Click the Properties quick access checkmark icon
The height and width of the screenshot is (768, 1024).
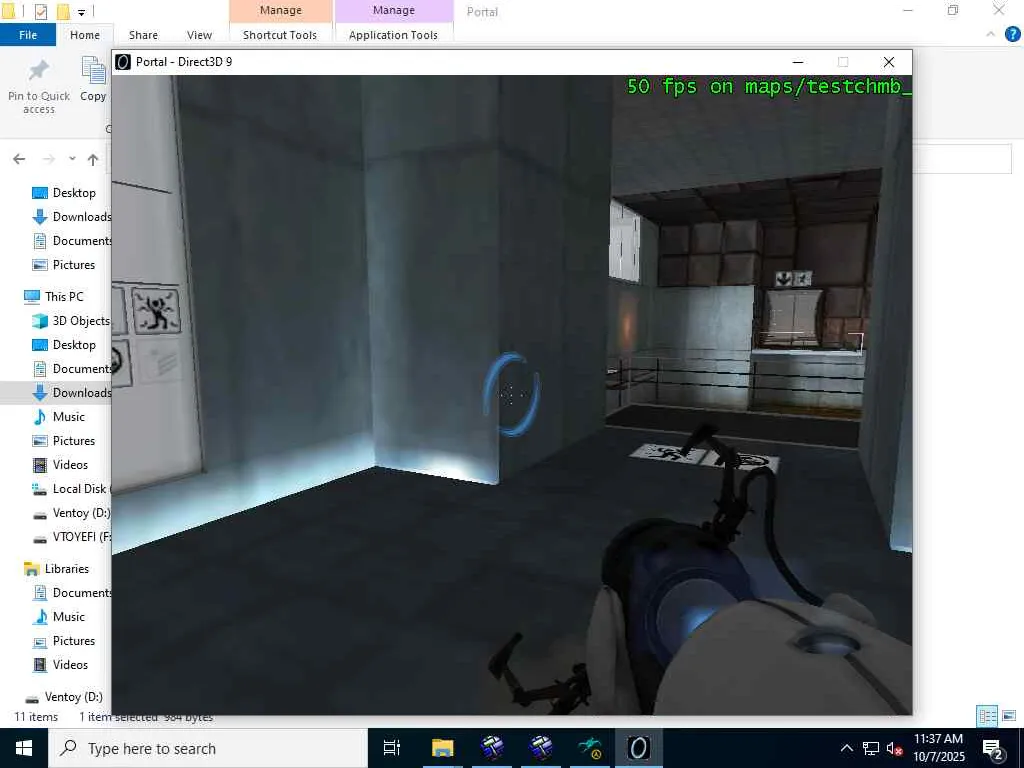[x=40, y=11]
